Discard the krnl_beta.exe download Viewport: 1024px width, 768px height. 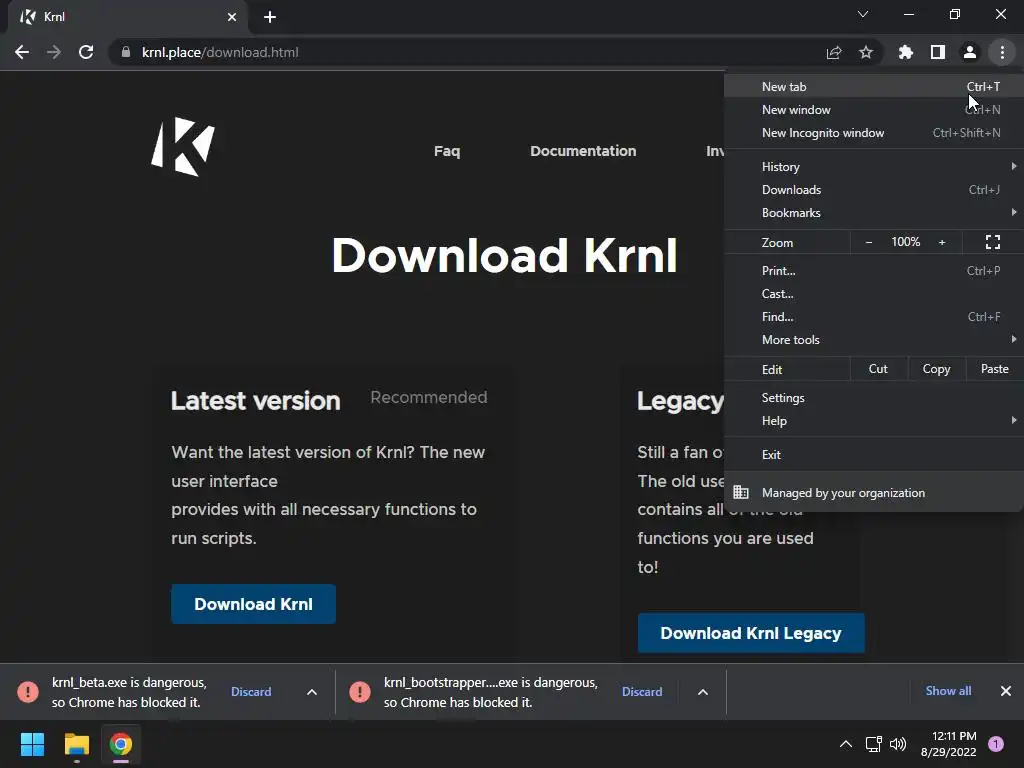(x=251, y=692)
